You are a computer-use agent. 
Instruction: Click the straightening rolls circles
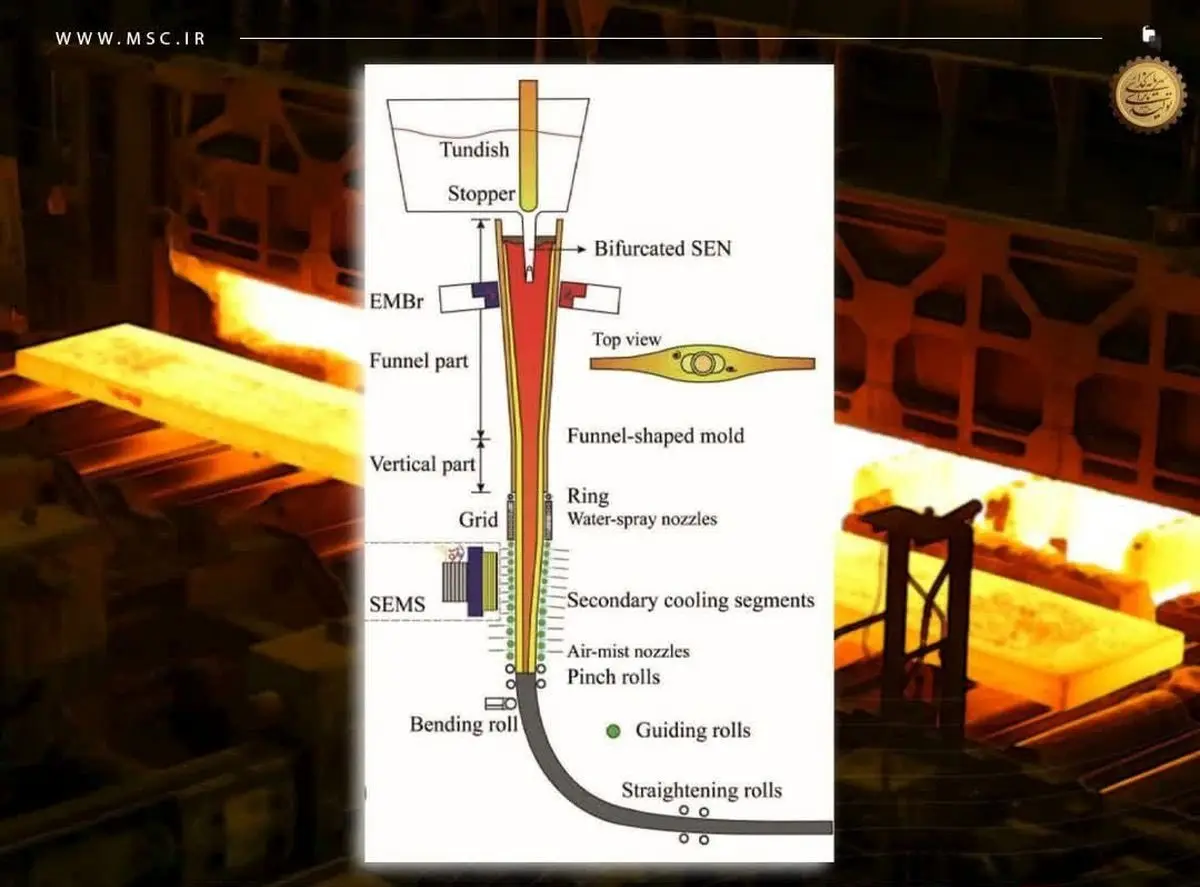point(693,824)
